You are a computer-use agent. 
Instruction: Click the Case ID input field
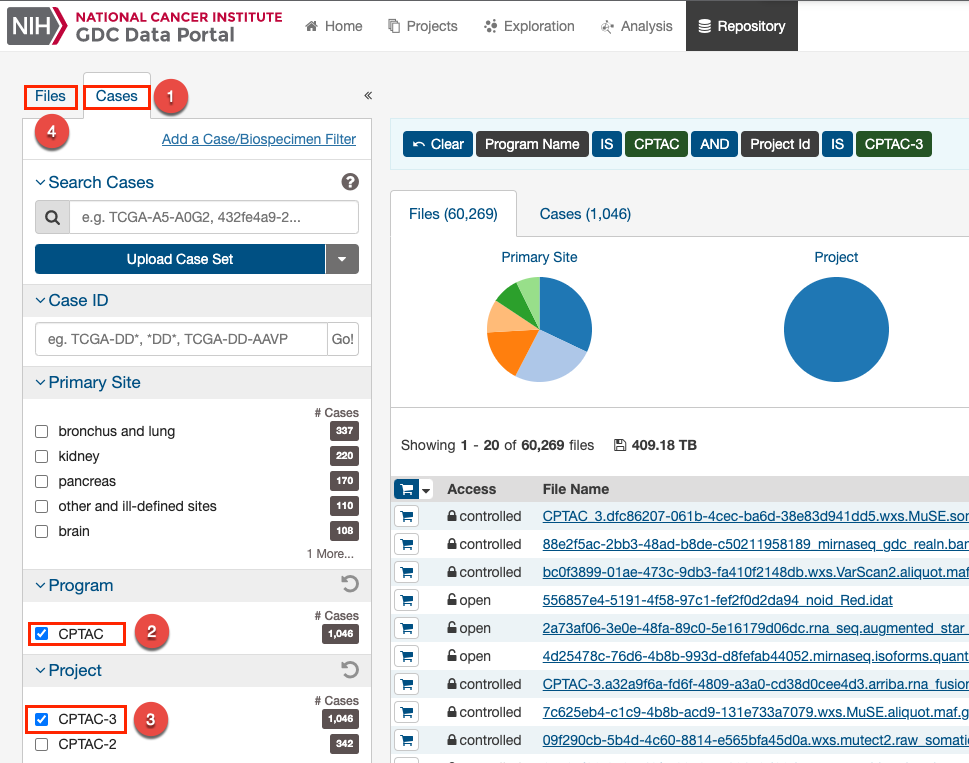(x=181, y=339)
